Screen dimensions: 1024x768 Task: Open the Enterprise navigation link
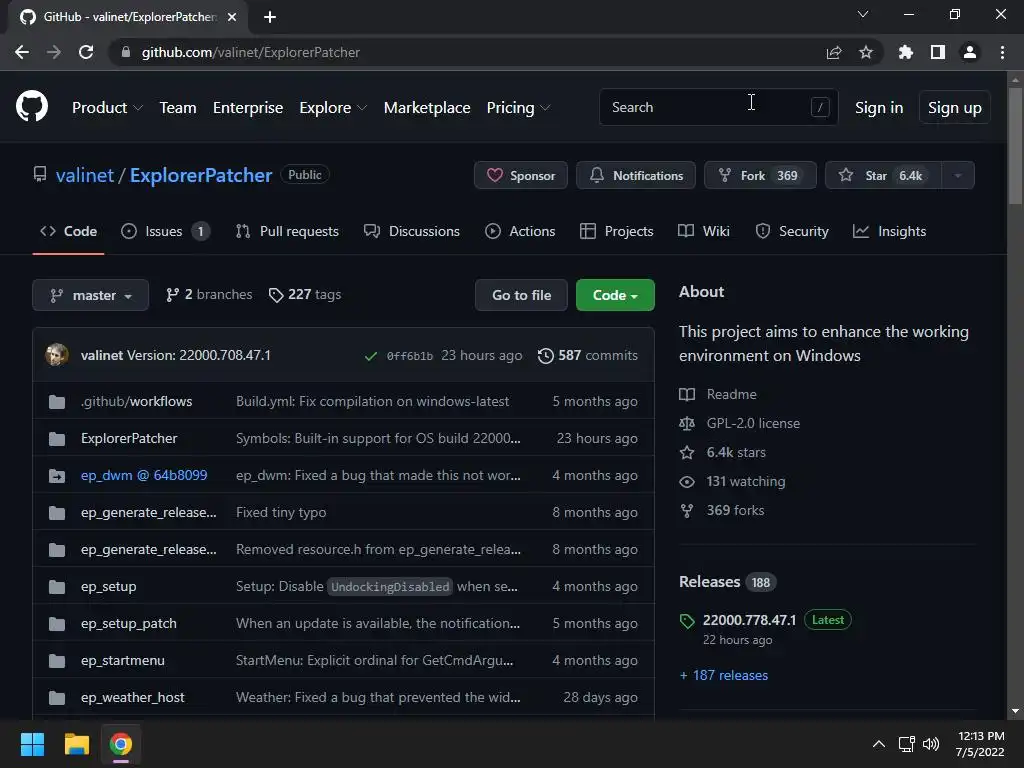pyautogui.click(x=248, y=108)
